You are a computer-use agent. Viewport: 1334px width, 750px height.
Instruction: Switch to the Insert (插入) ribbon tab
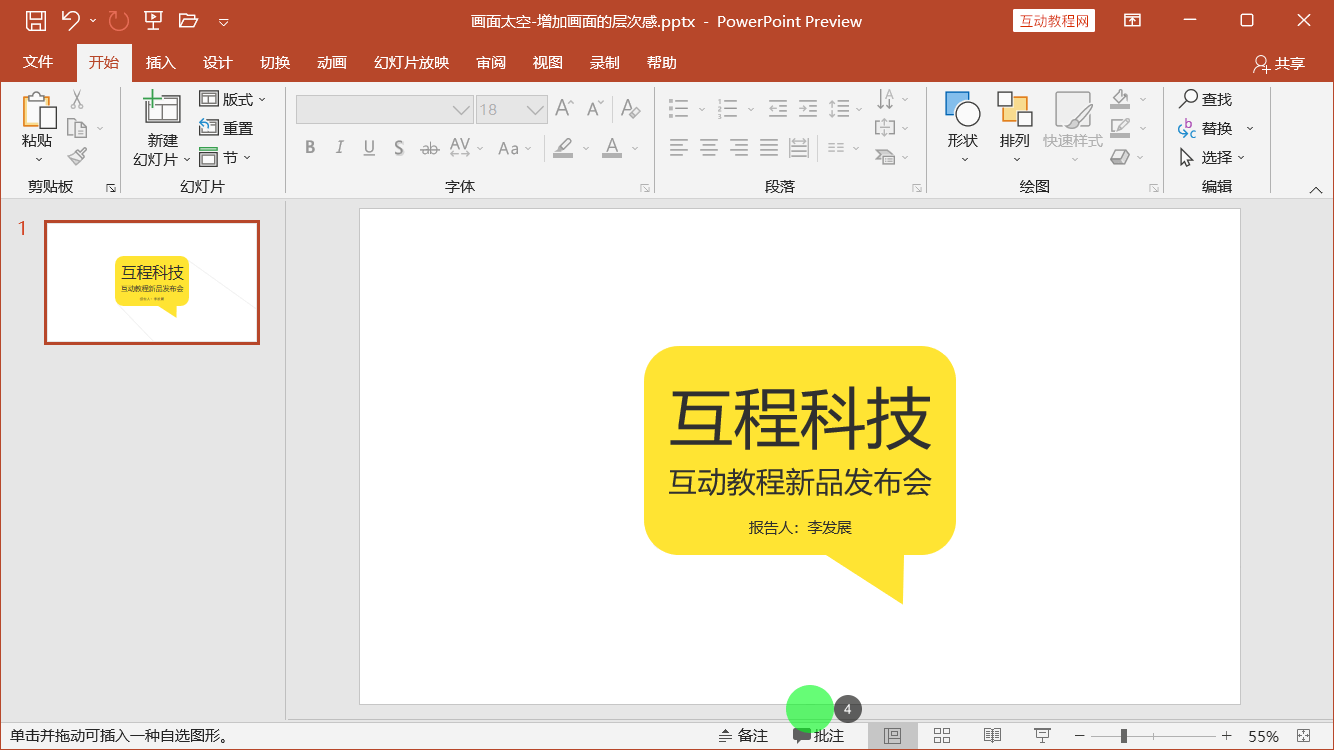(161, 62)
